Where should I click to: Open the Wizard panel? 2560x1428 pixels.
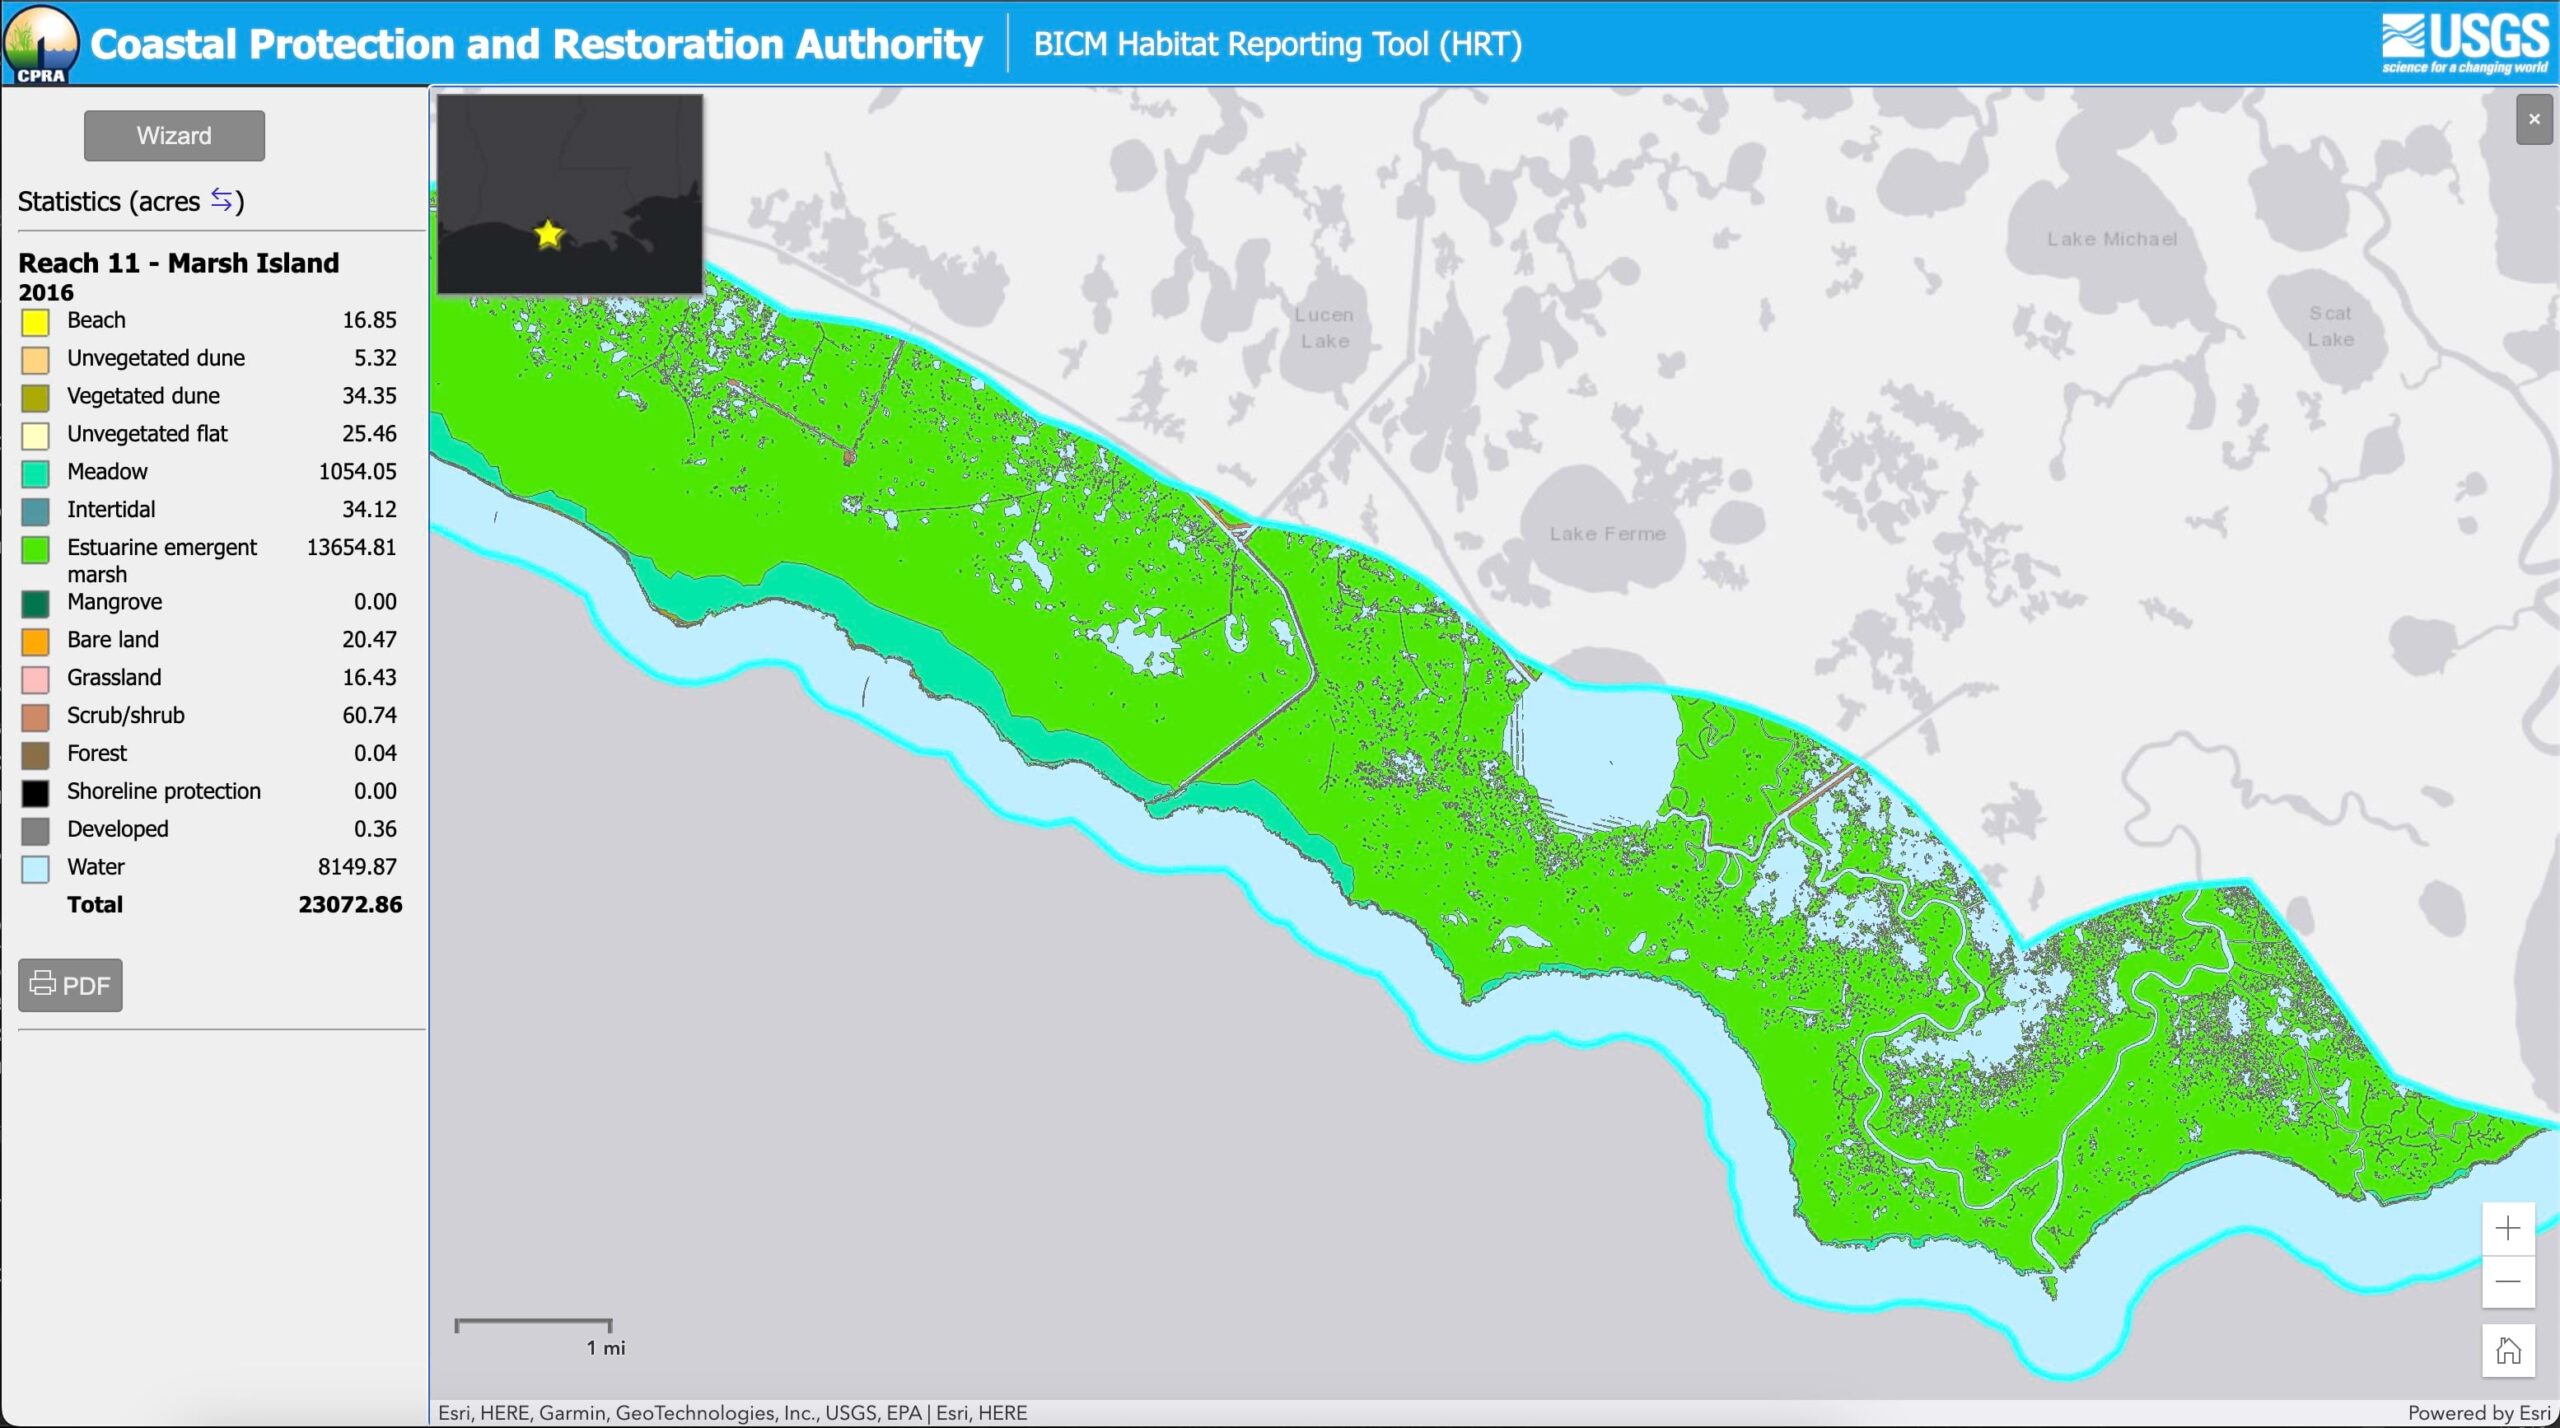coord(174,136)
